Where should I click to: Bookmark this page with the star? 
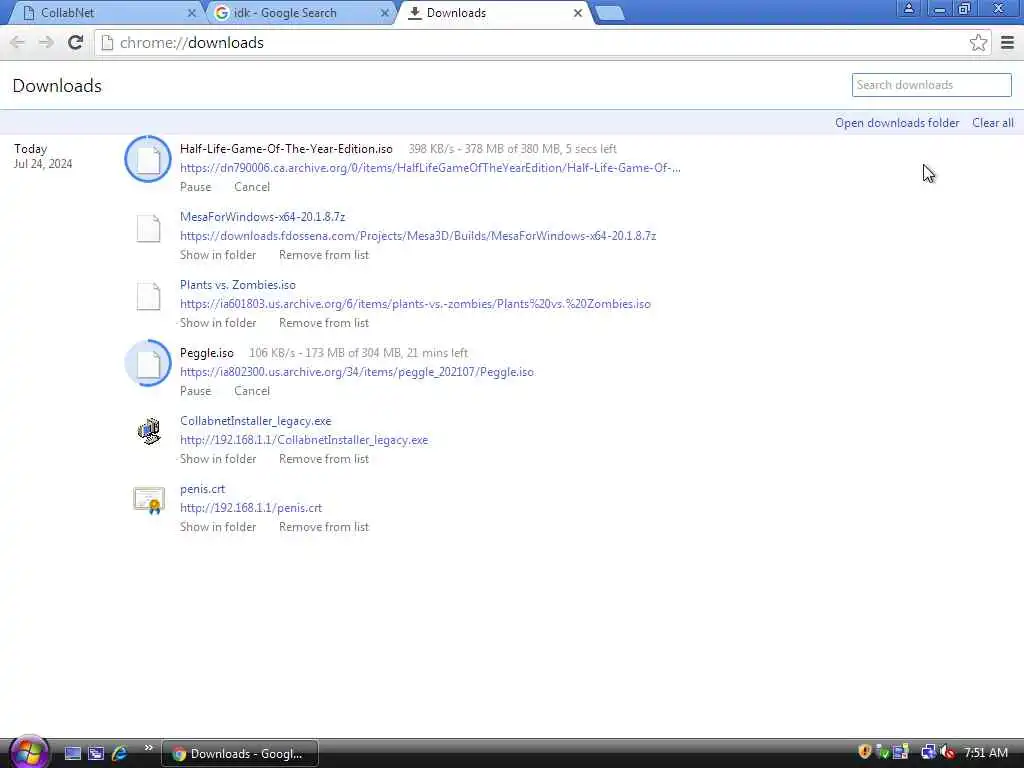(978, 42)
